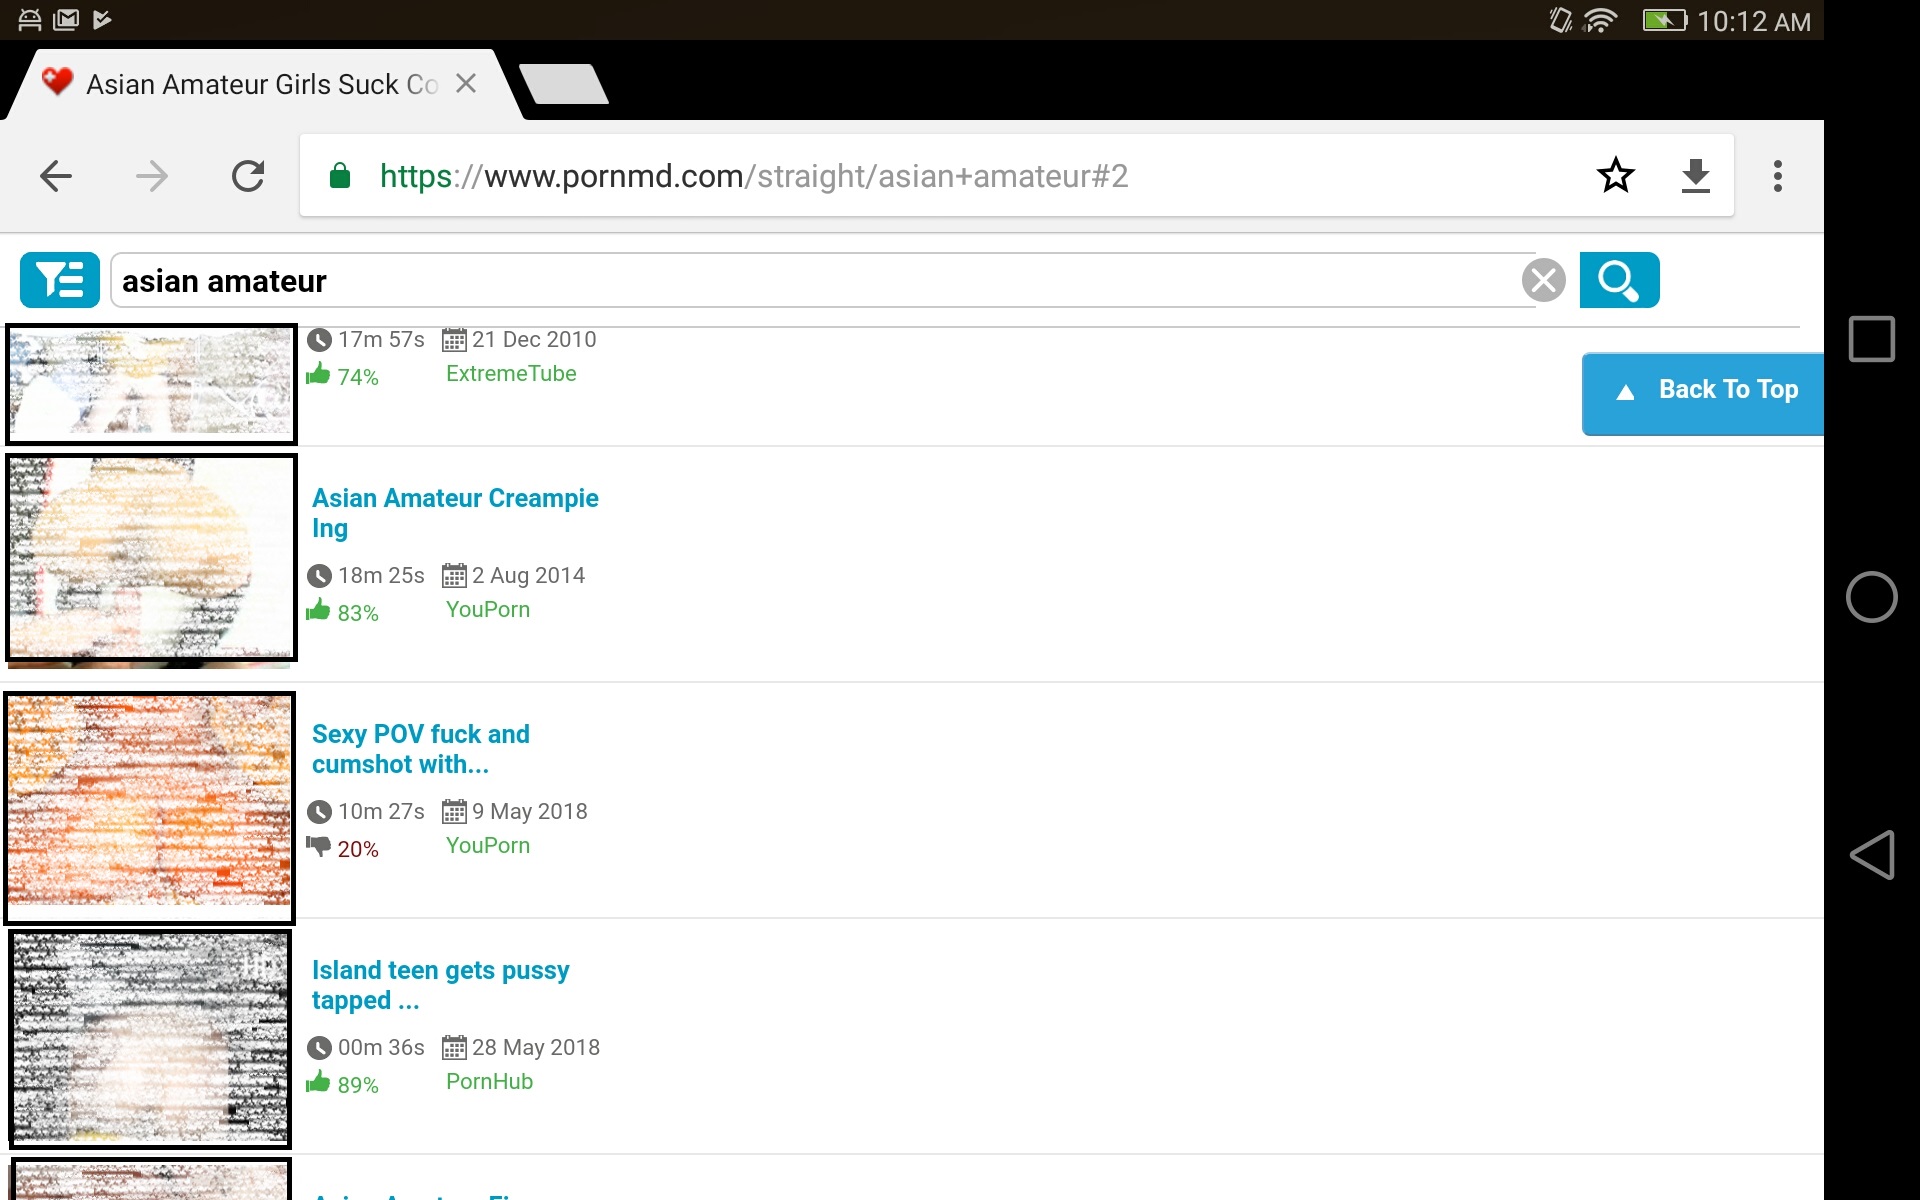Open the thumbnail of the 17m 57s result
The width and height of the screenshot is (1920, 1200).
pyautogui.click(x=151, y=384)
